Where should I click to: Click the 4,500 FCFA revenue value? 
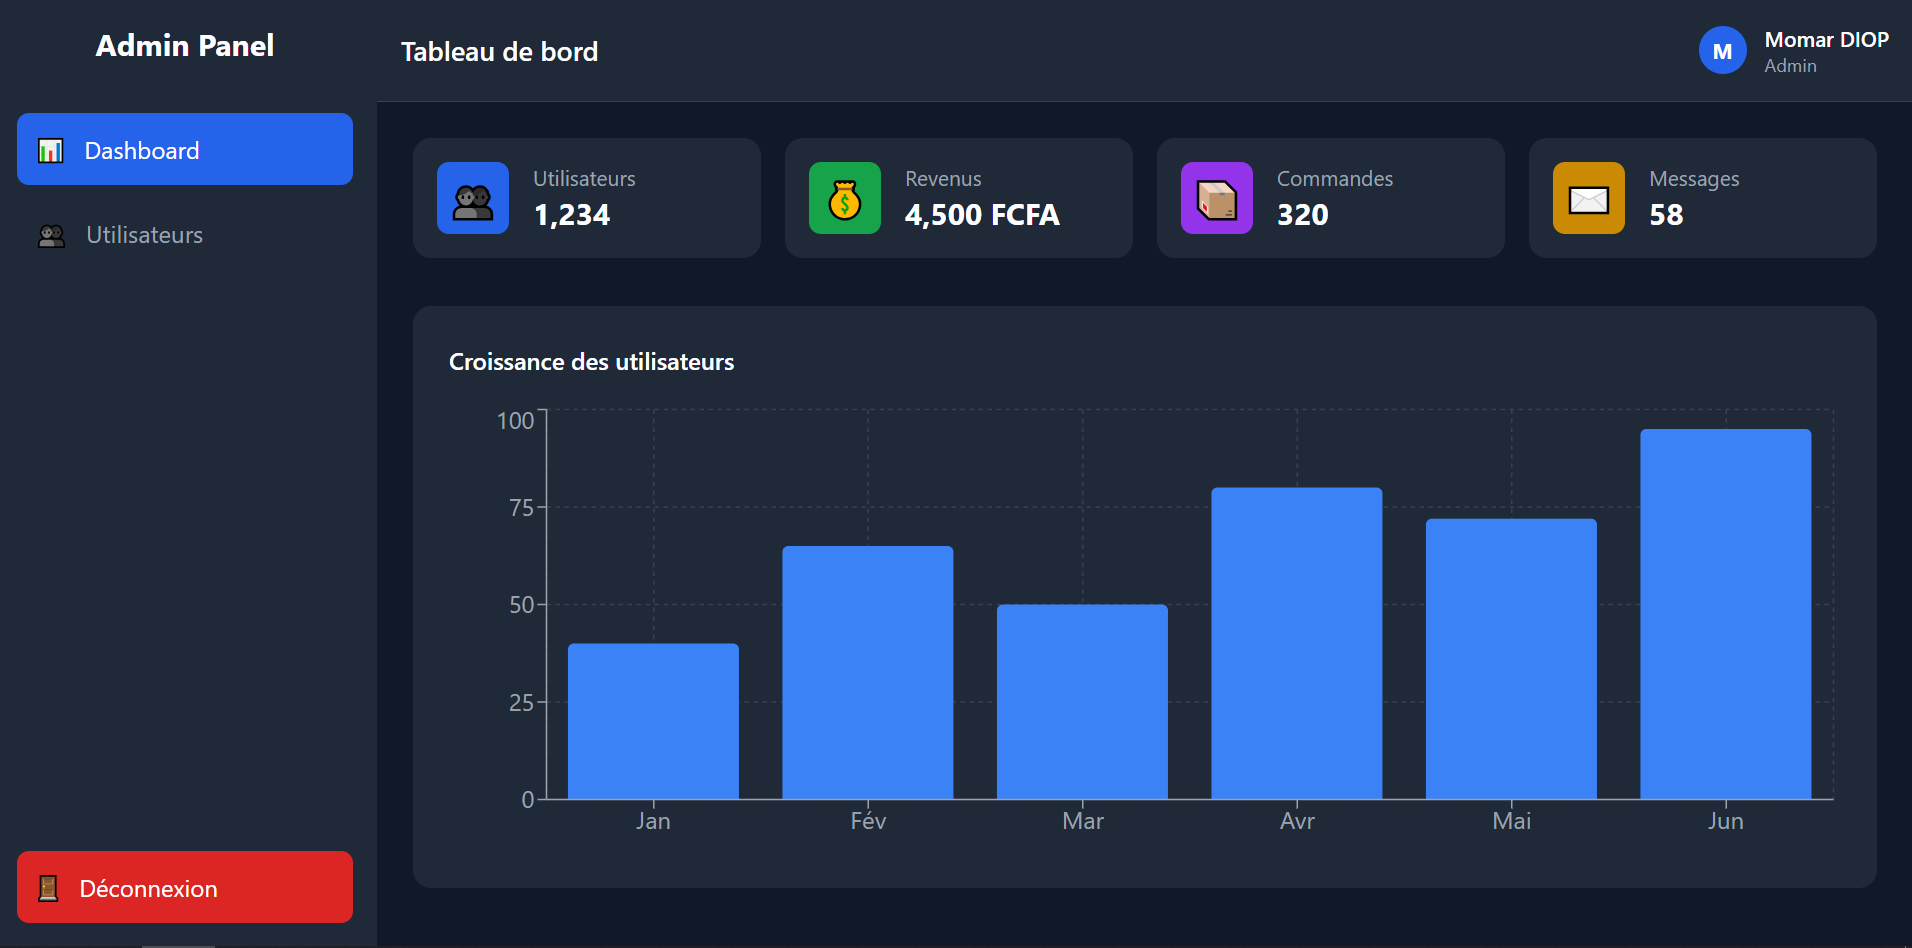[982, 215]
